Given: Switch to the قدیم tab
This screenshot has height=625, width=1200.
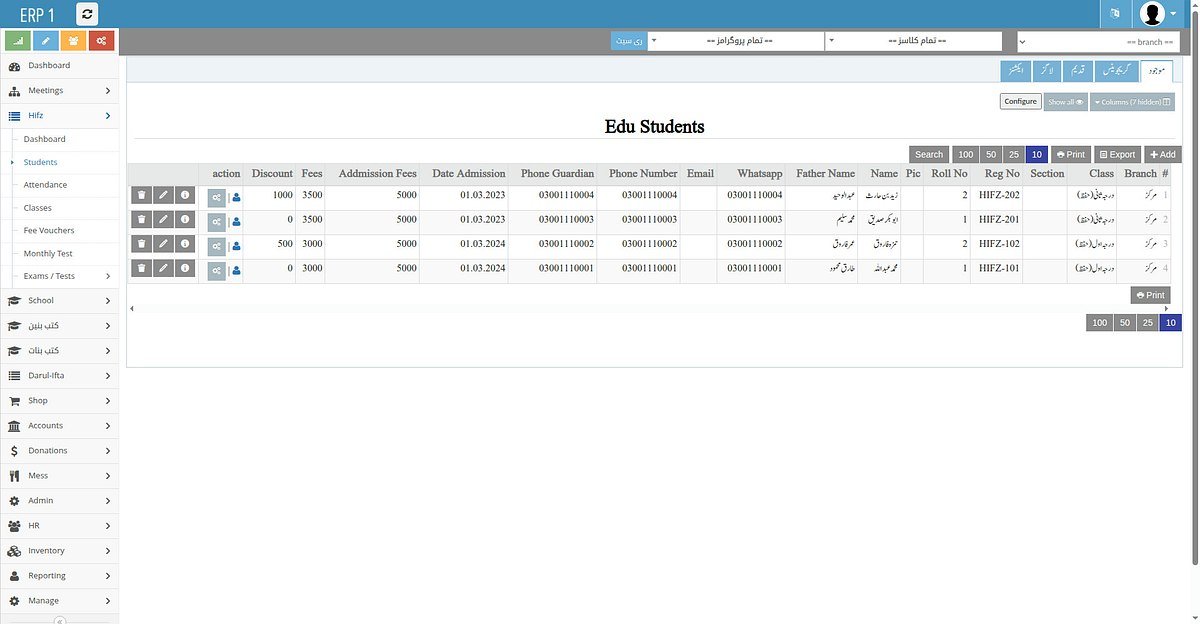Looking at the screenshot, I should click(x=1077, y=71).
